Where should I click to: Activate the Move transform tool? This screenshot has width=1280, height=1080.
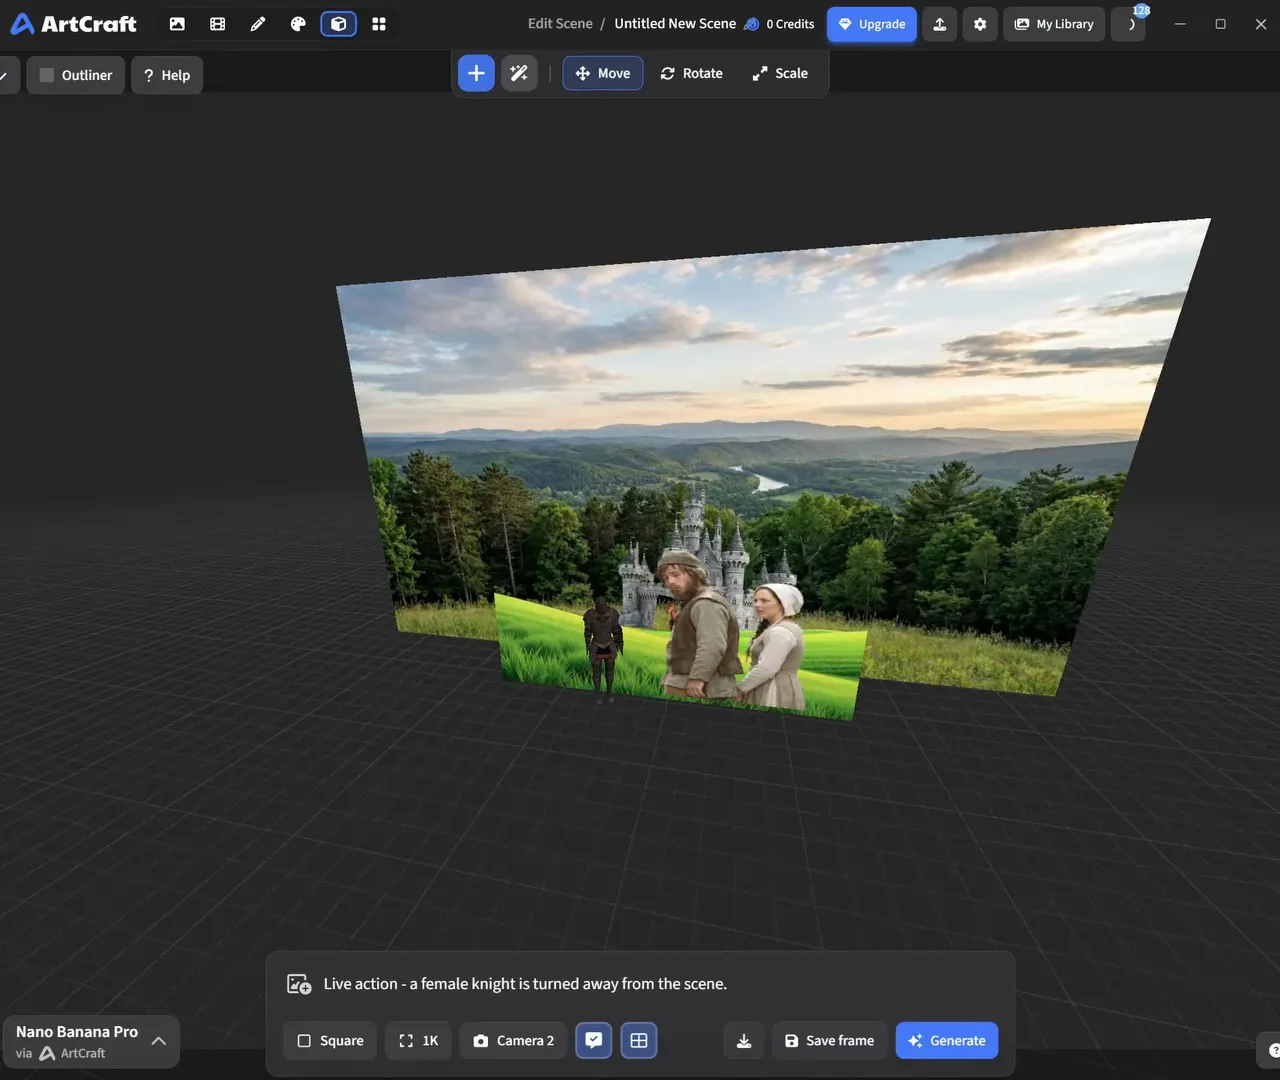tap(603, 73)
